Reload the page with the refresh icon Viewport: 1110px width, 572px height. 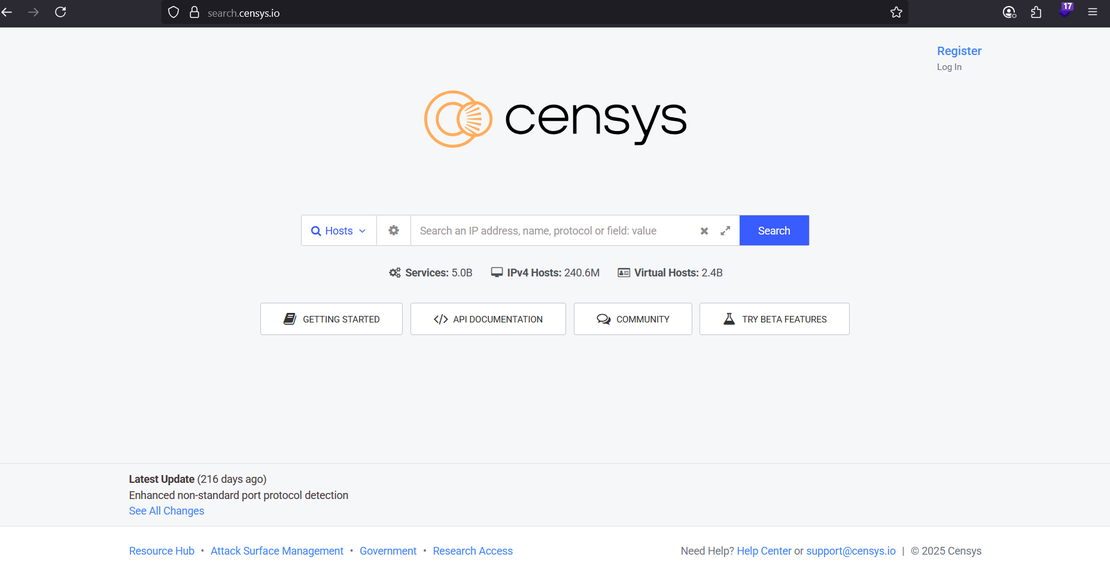61,12
